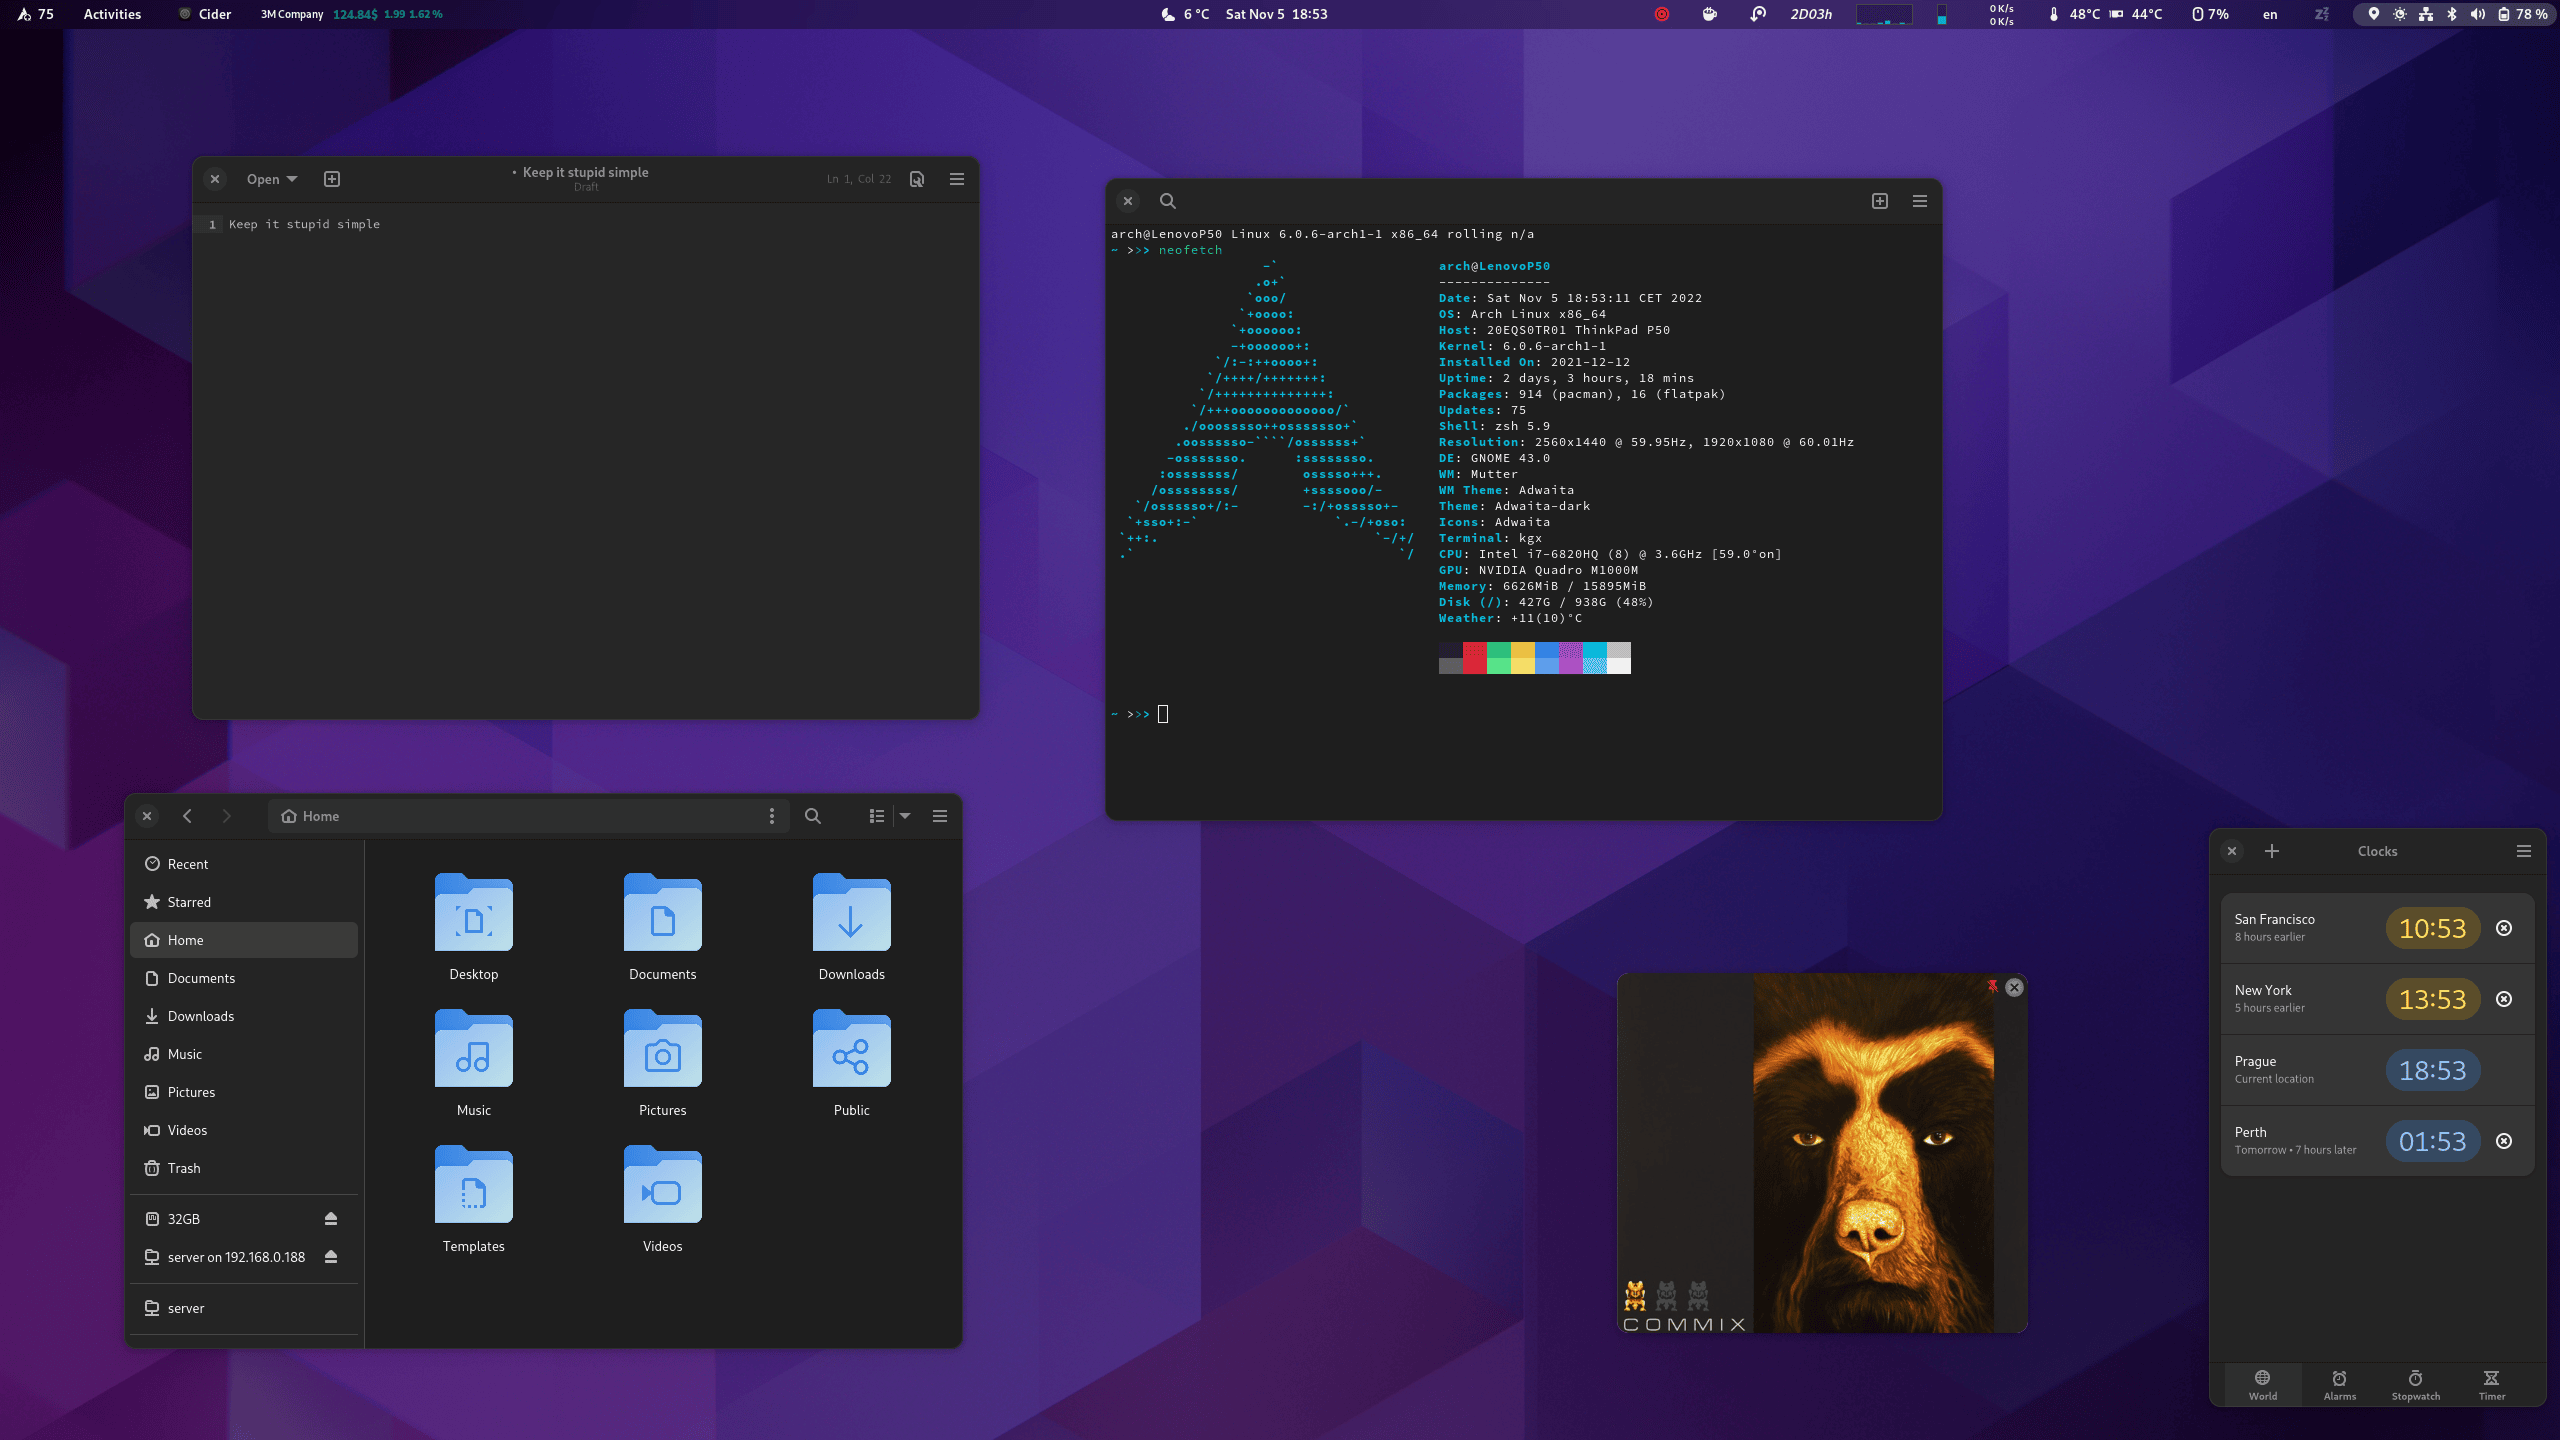Open terminal hamburger menu

pyautogui.click(x=1920, y=201)
